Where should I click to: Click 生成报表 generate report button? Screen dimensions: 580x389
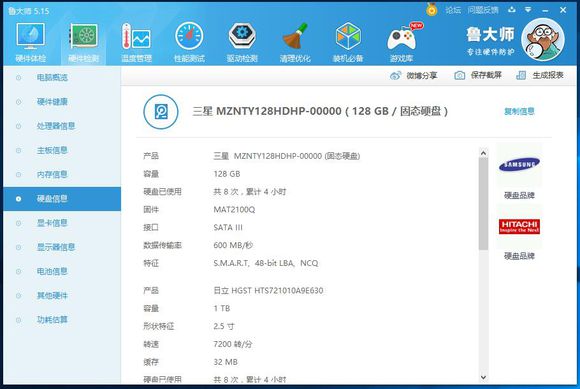point(540,75)
